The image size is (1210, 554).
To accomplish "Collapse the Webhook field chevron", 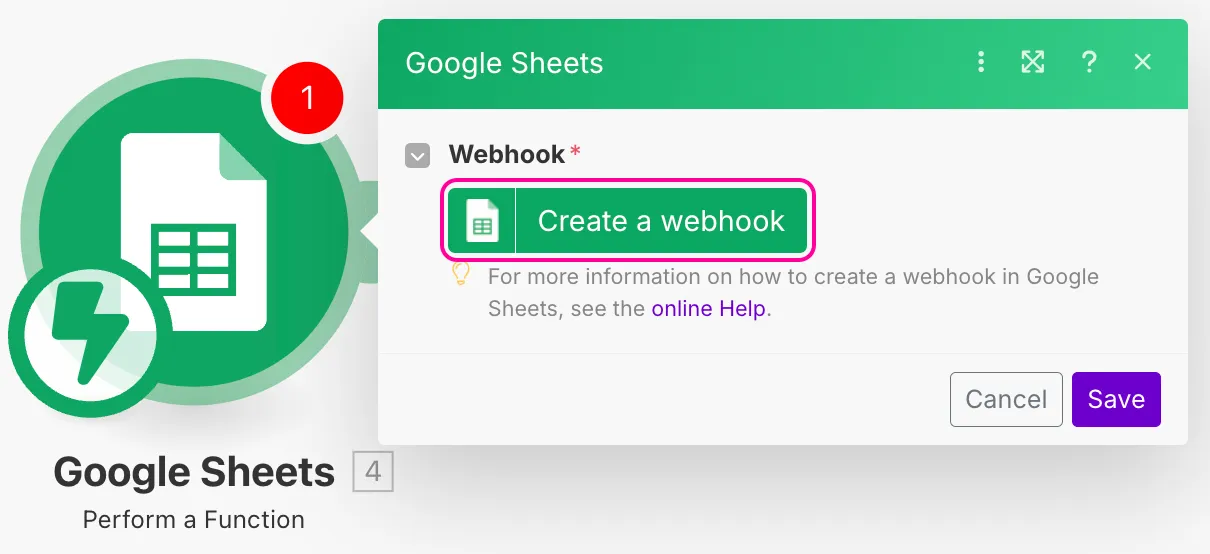I will [417, 156].
